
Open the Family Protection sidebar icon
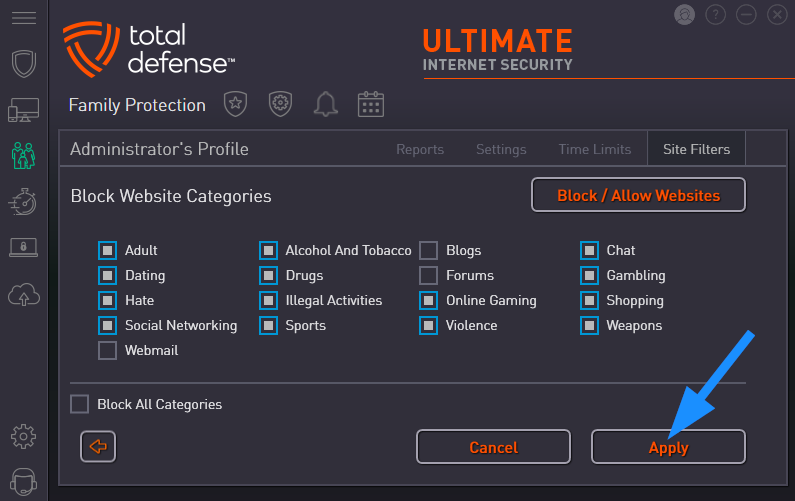[23, 156]
